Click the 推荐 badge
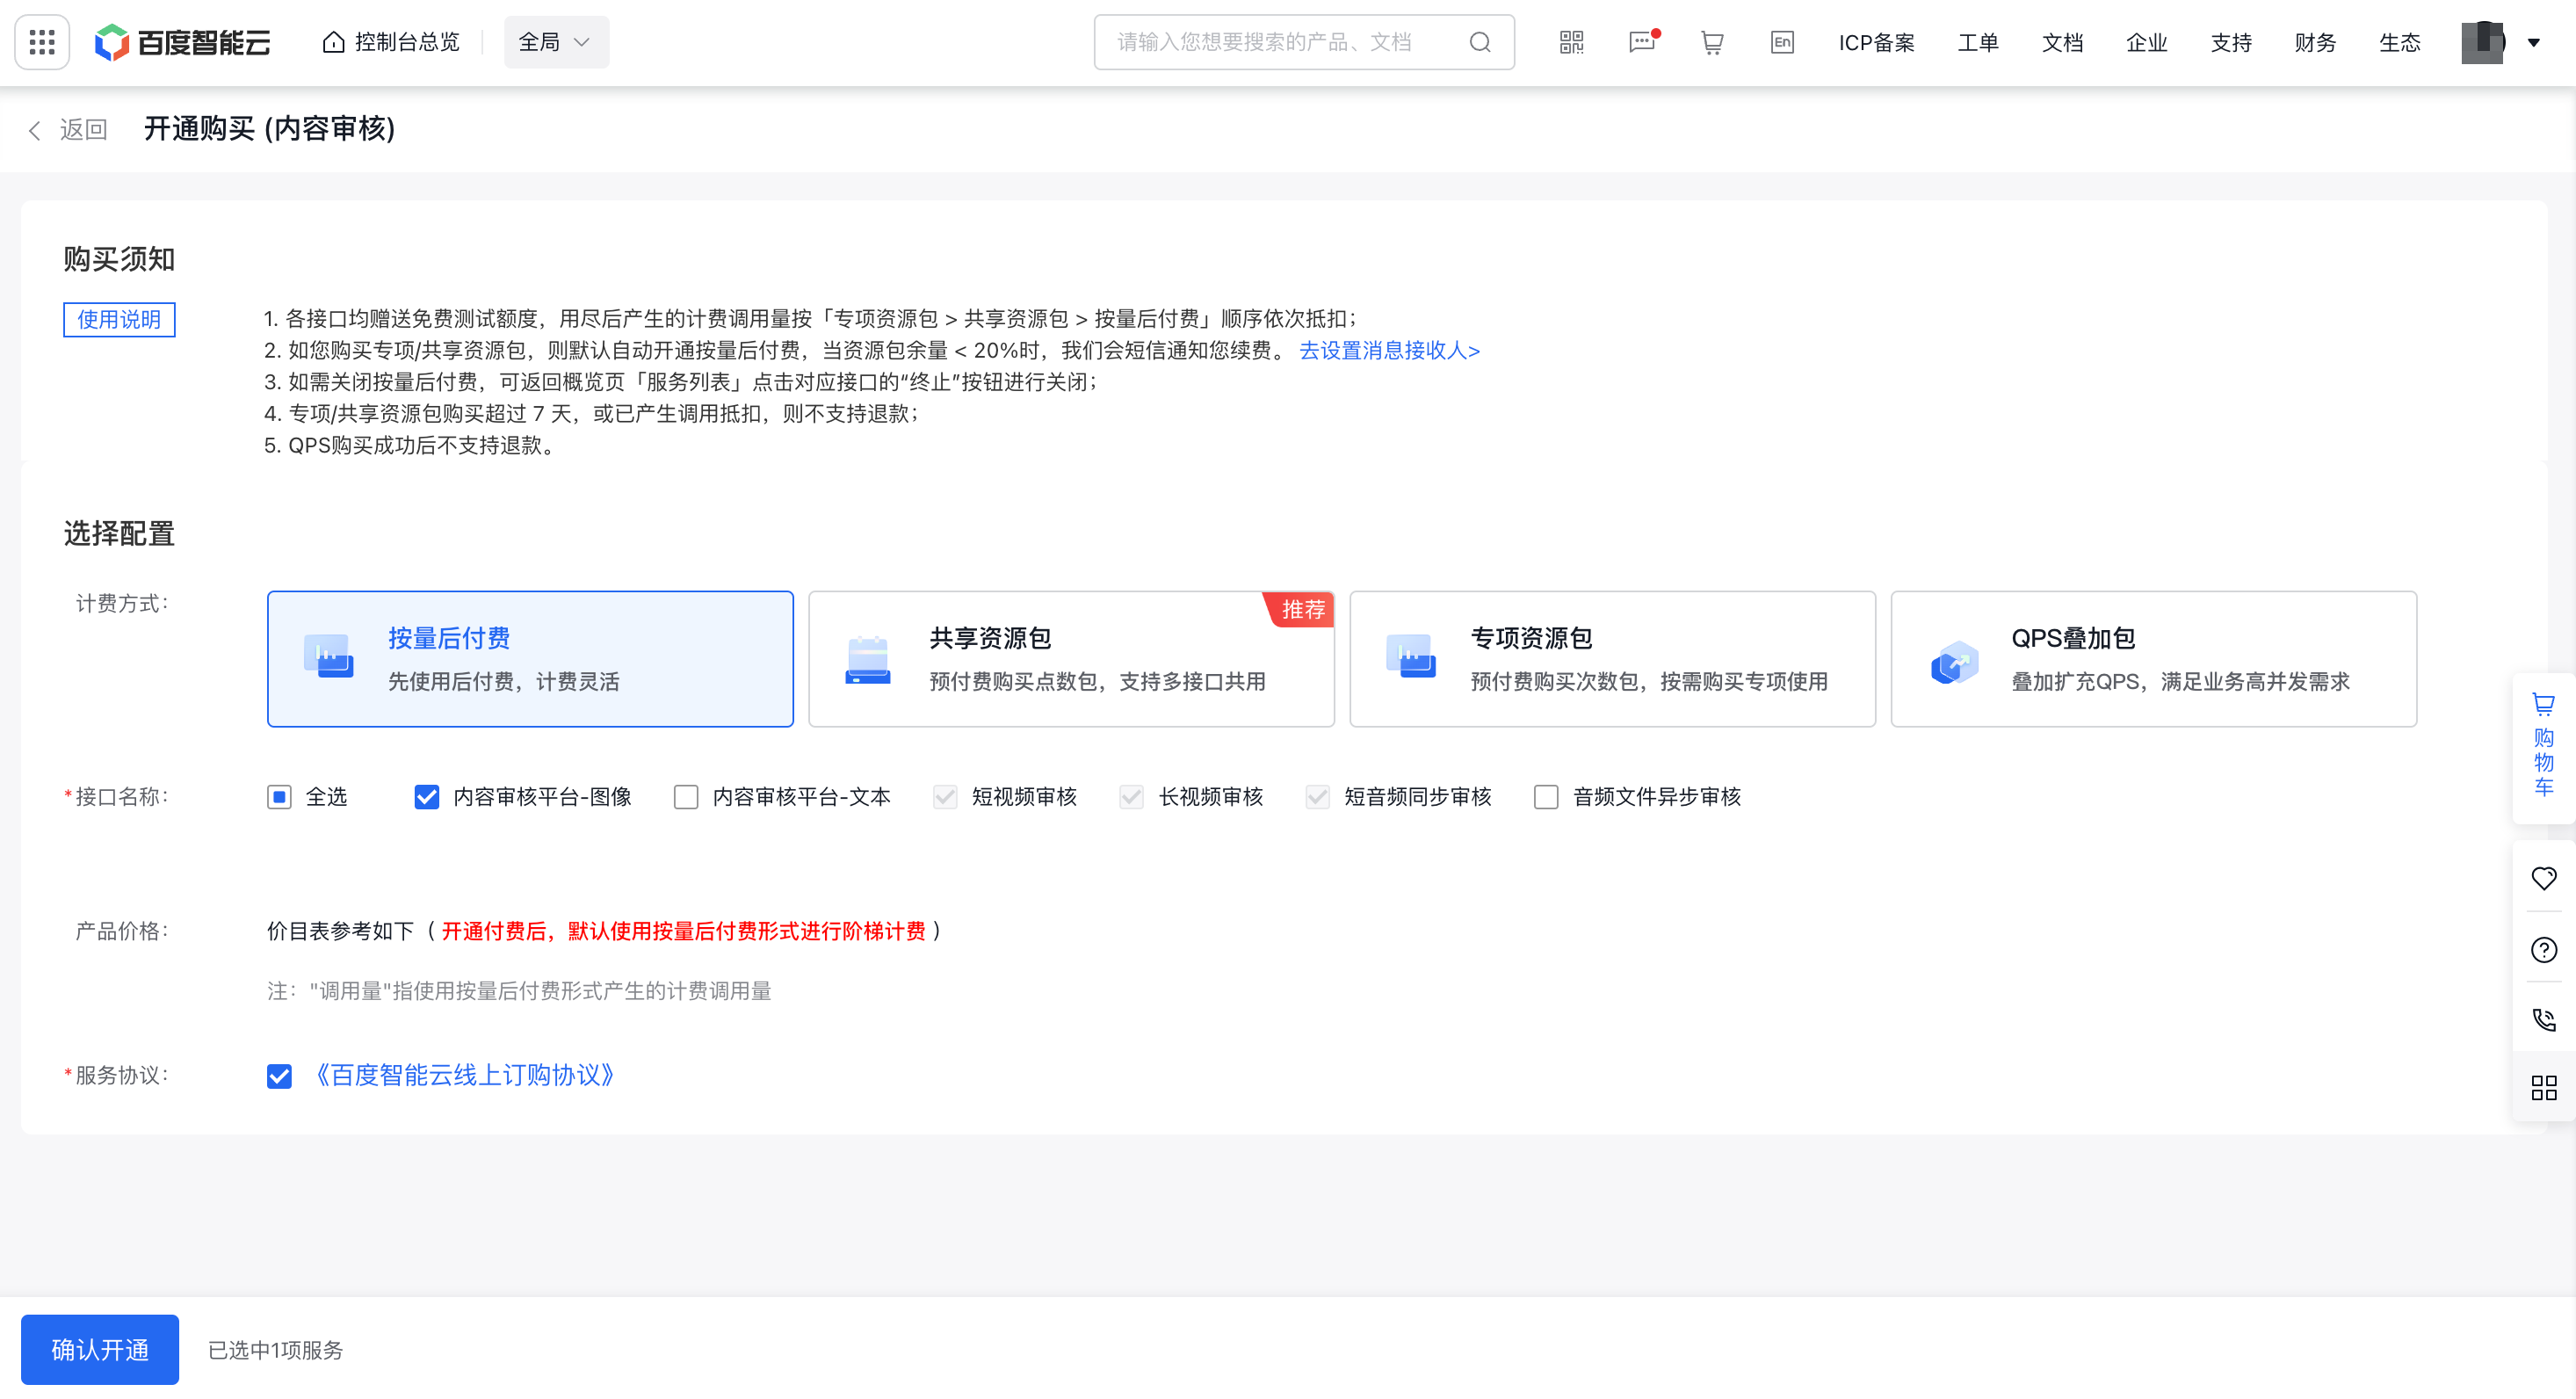 [1301, 609]
